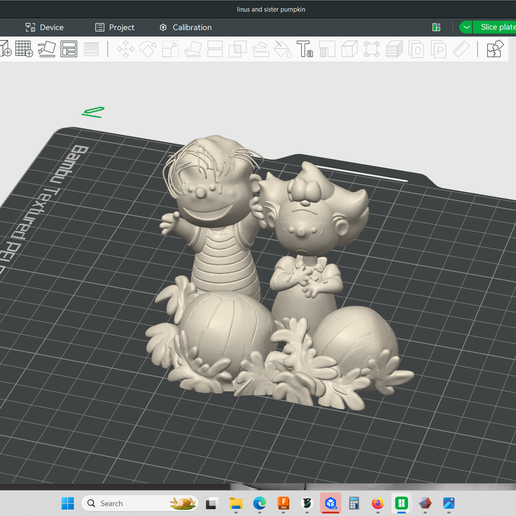Image resolution: width=516 pixels, height=516 pixels.
Task: Click the Slice plate button
Action: tap(497, 27)
